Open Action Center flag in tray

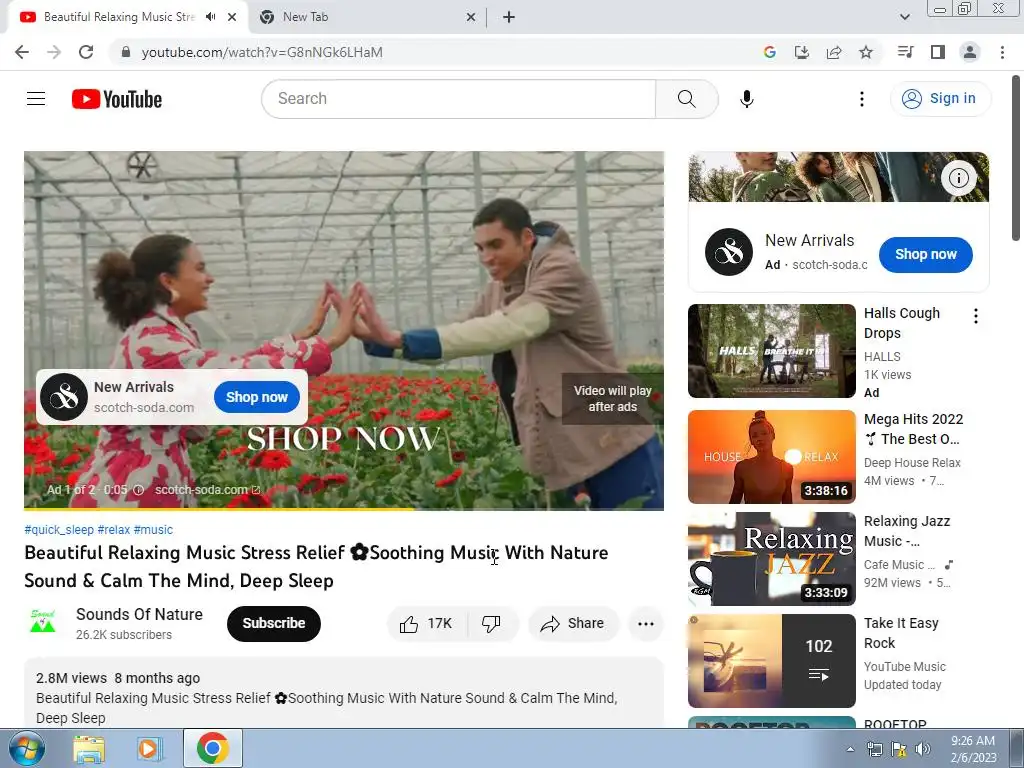coord(899,749)
